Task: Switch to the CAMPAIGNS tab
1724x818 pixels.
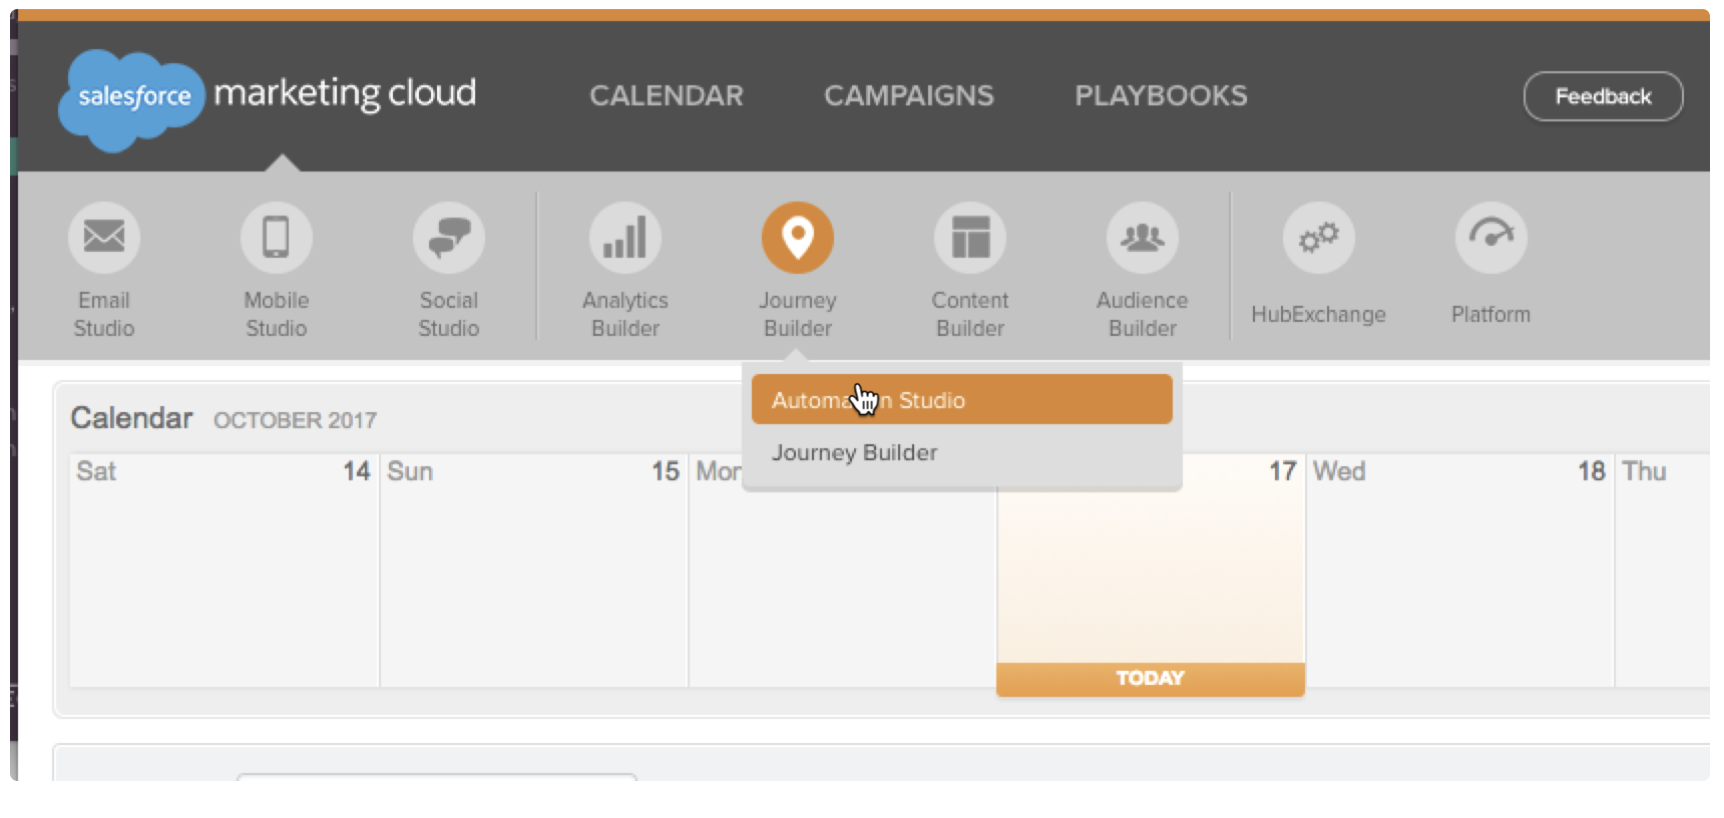Action: [x=908, y=96]
